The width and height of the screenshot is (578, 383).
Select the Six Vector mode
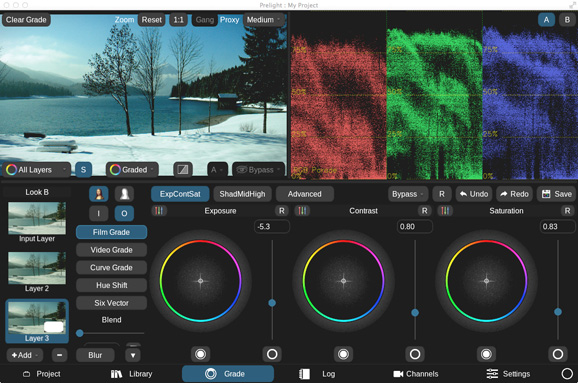111,303
